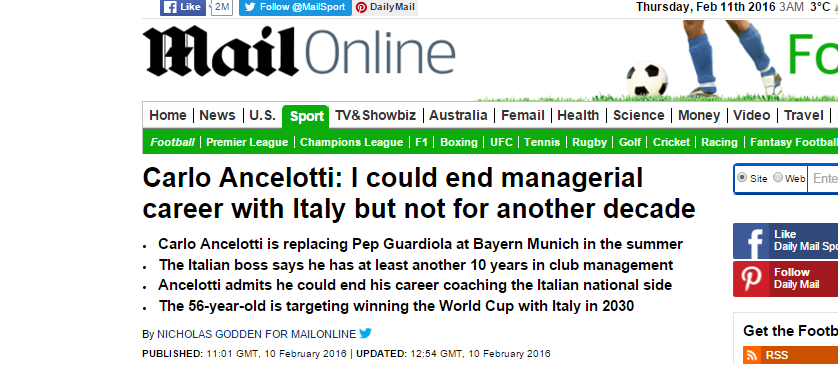
Task: Click the Twitter Follow @MailSport button
Action: coord(295,7)
